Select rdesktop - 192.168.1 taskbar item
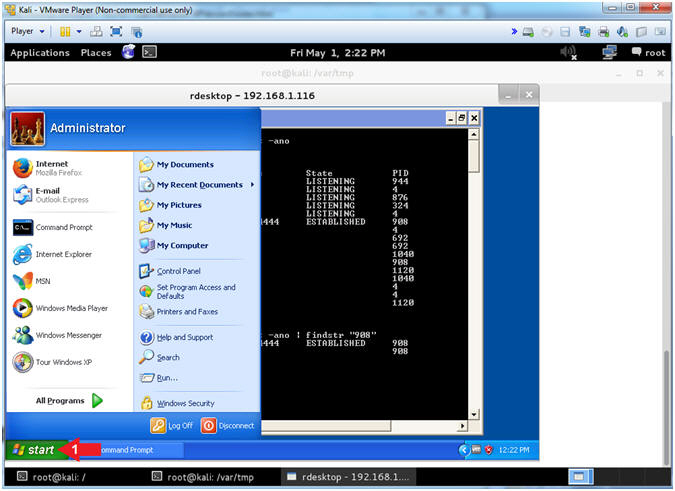 click(349, 477)
